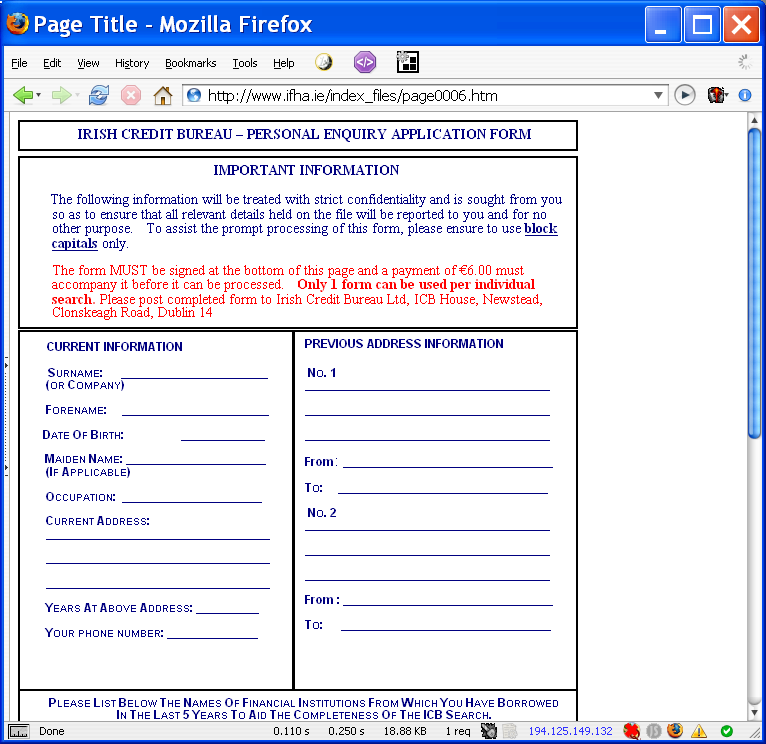Click the "1 req" status bar entry
Image resolution: width=766 pixels, height=744 pixels.
458,731
